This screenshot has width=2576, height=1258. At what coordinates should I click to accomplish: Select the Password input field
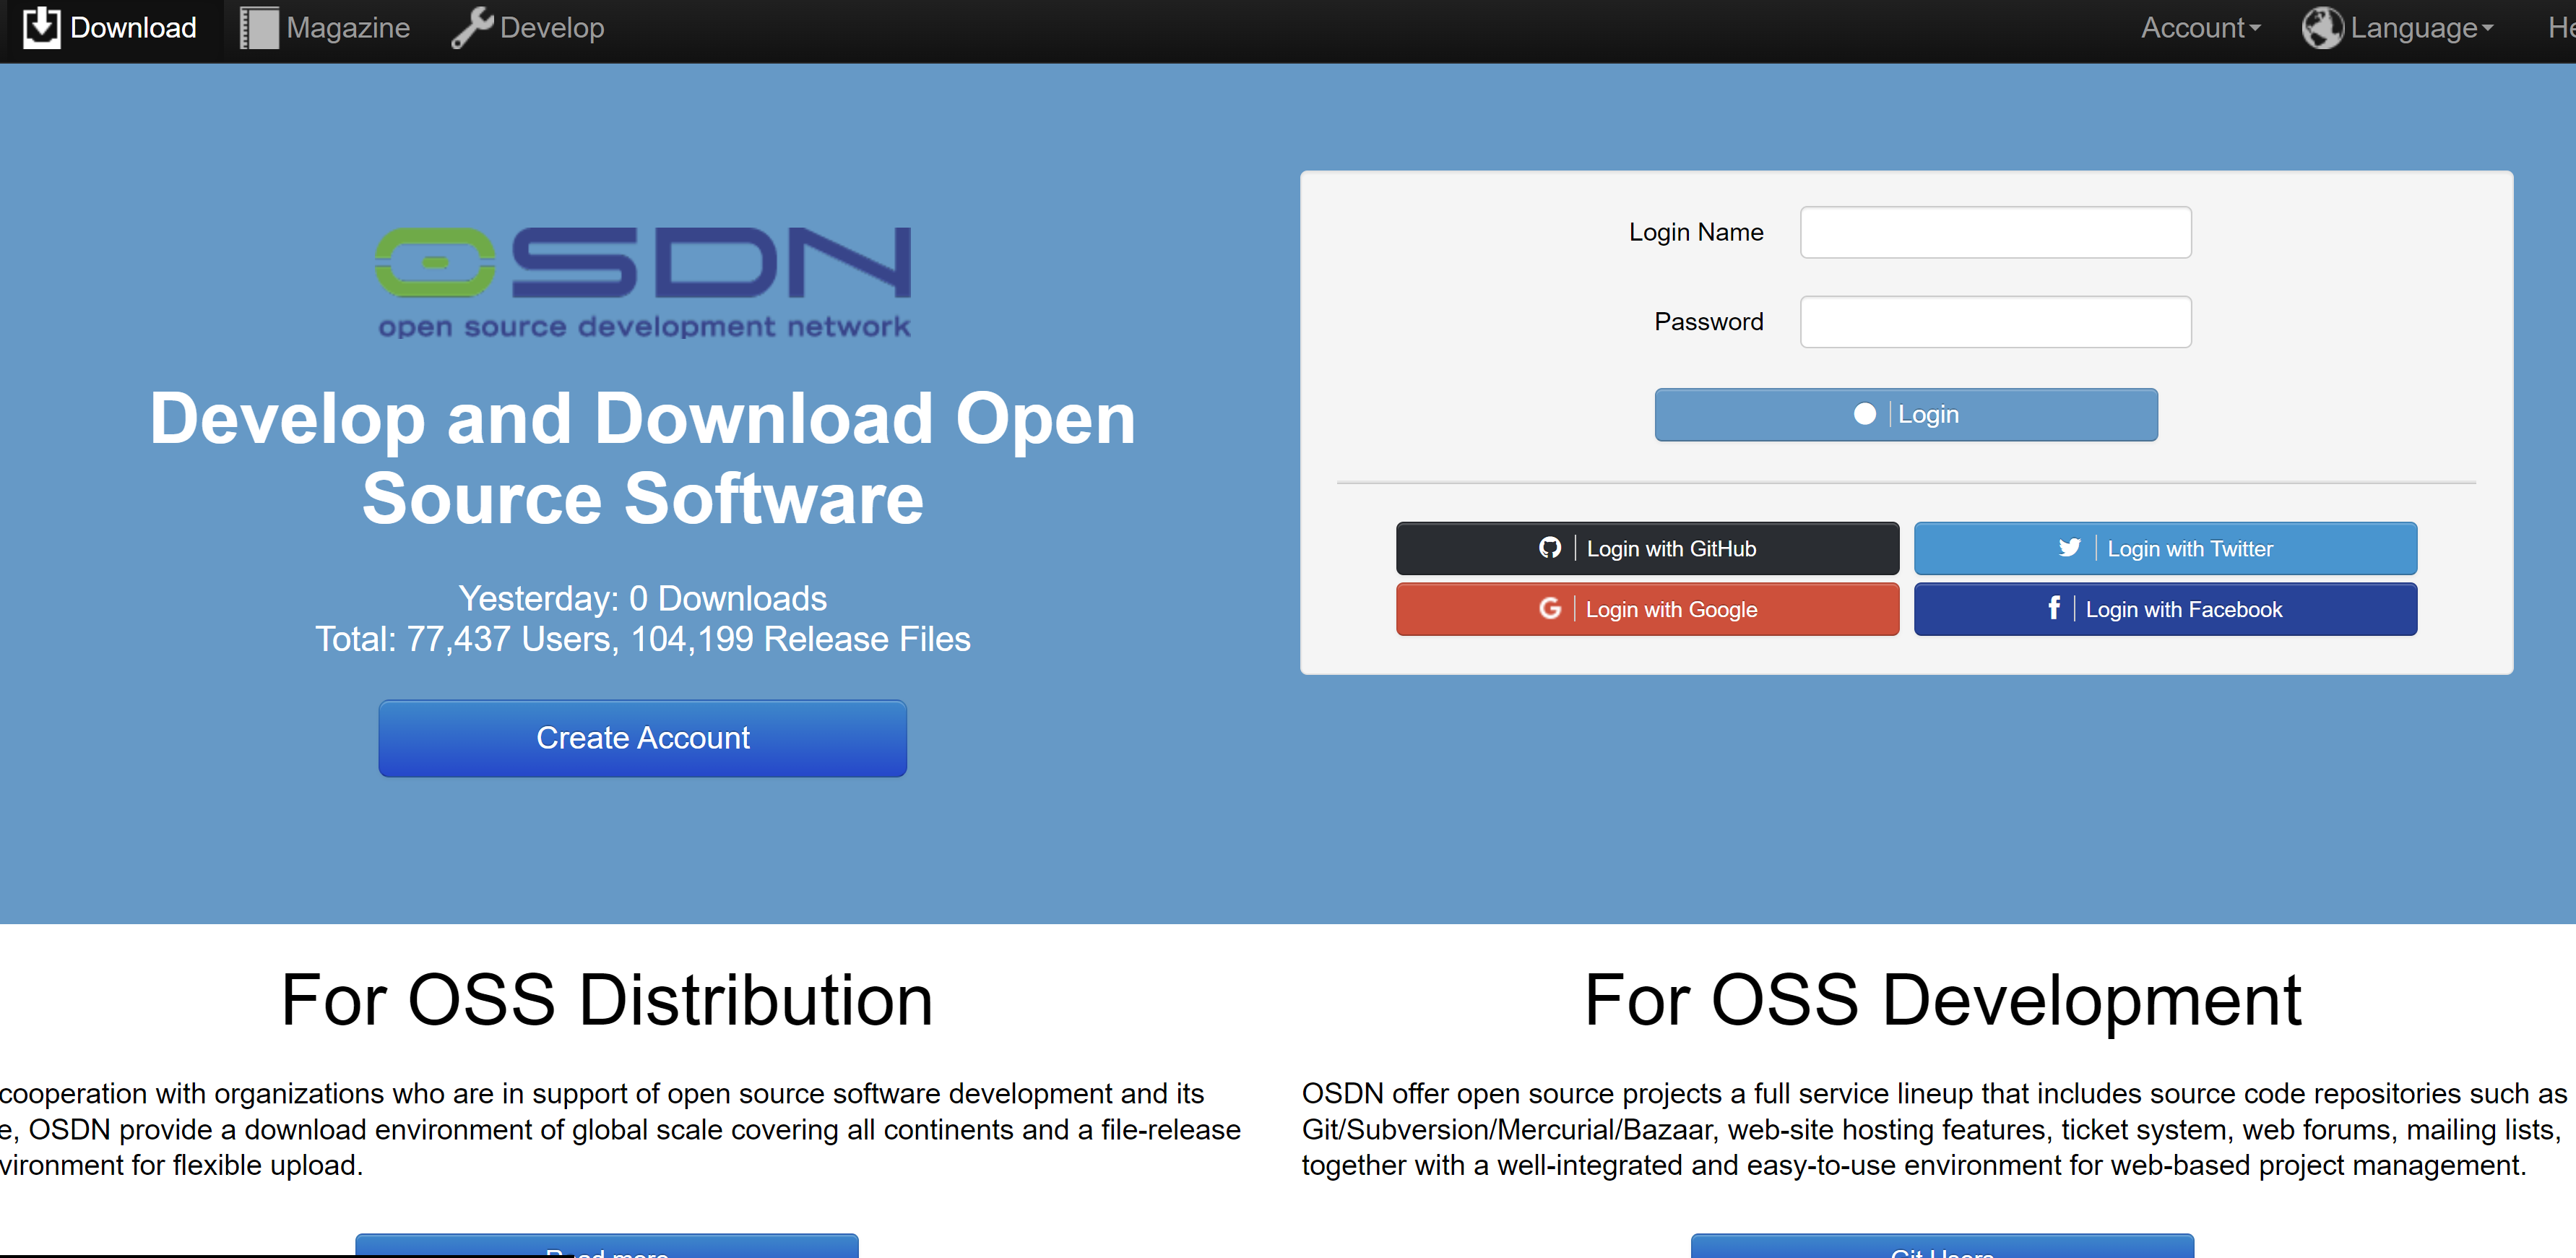1996,322
